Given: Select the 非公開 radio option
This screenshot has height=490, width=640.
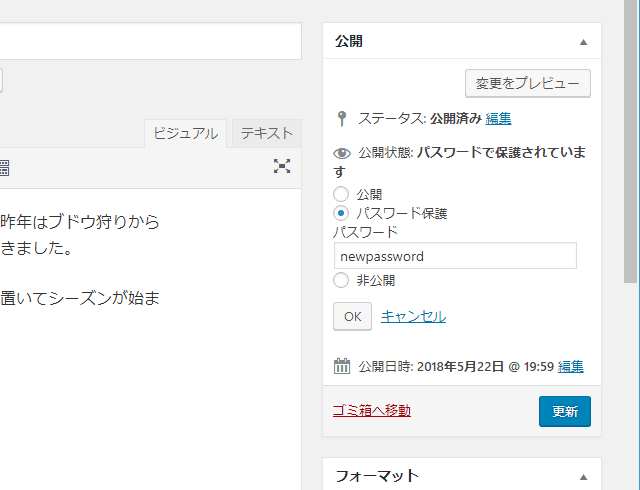Looking at the screenshot, I should (x=341, y=280).
